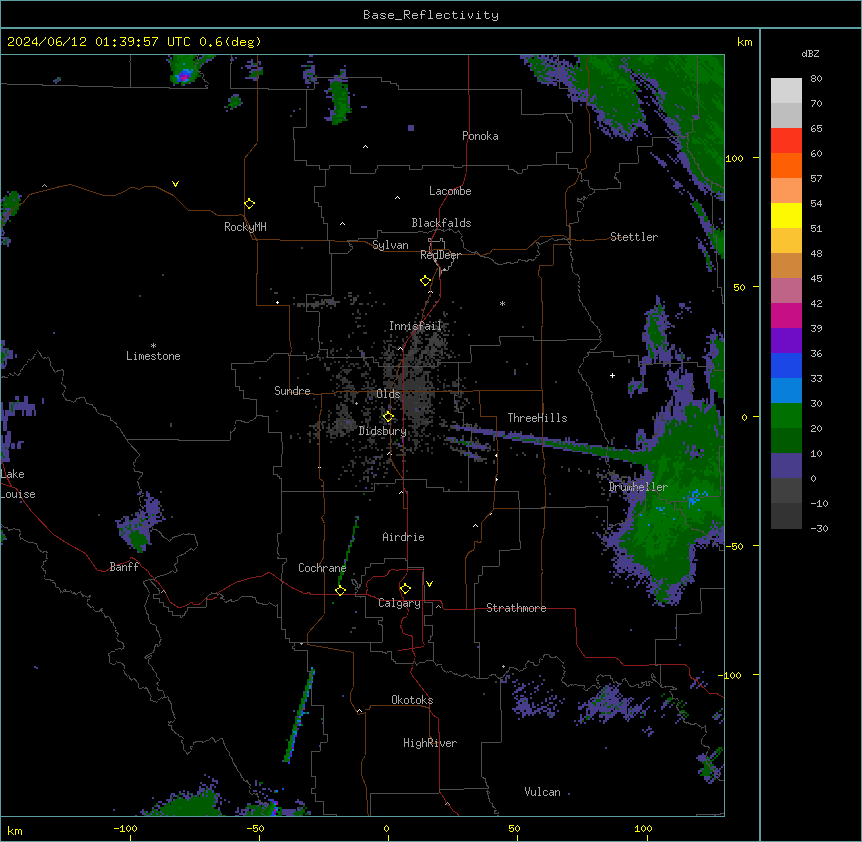862x842 pixels.
Task: Click the yellow v marker east of Calgary
Action: (x=429, y=584)
